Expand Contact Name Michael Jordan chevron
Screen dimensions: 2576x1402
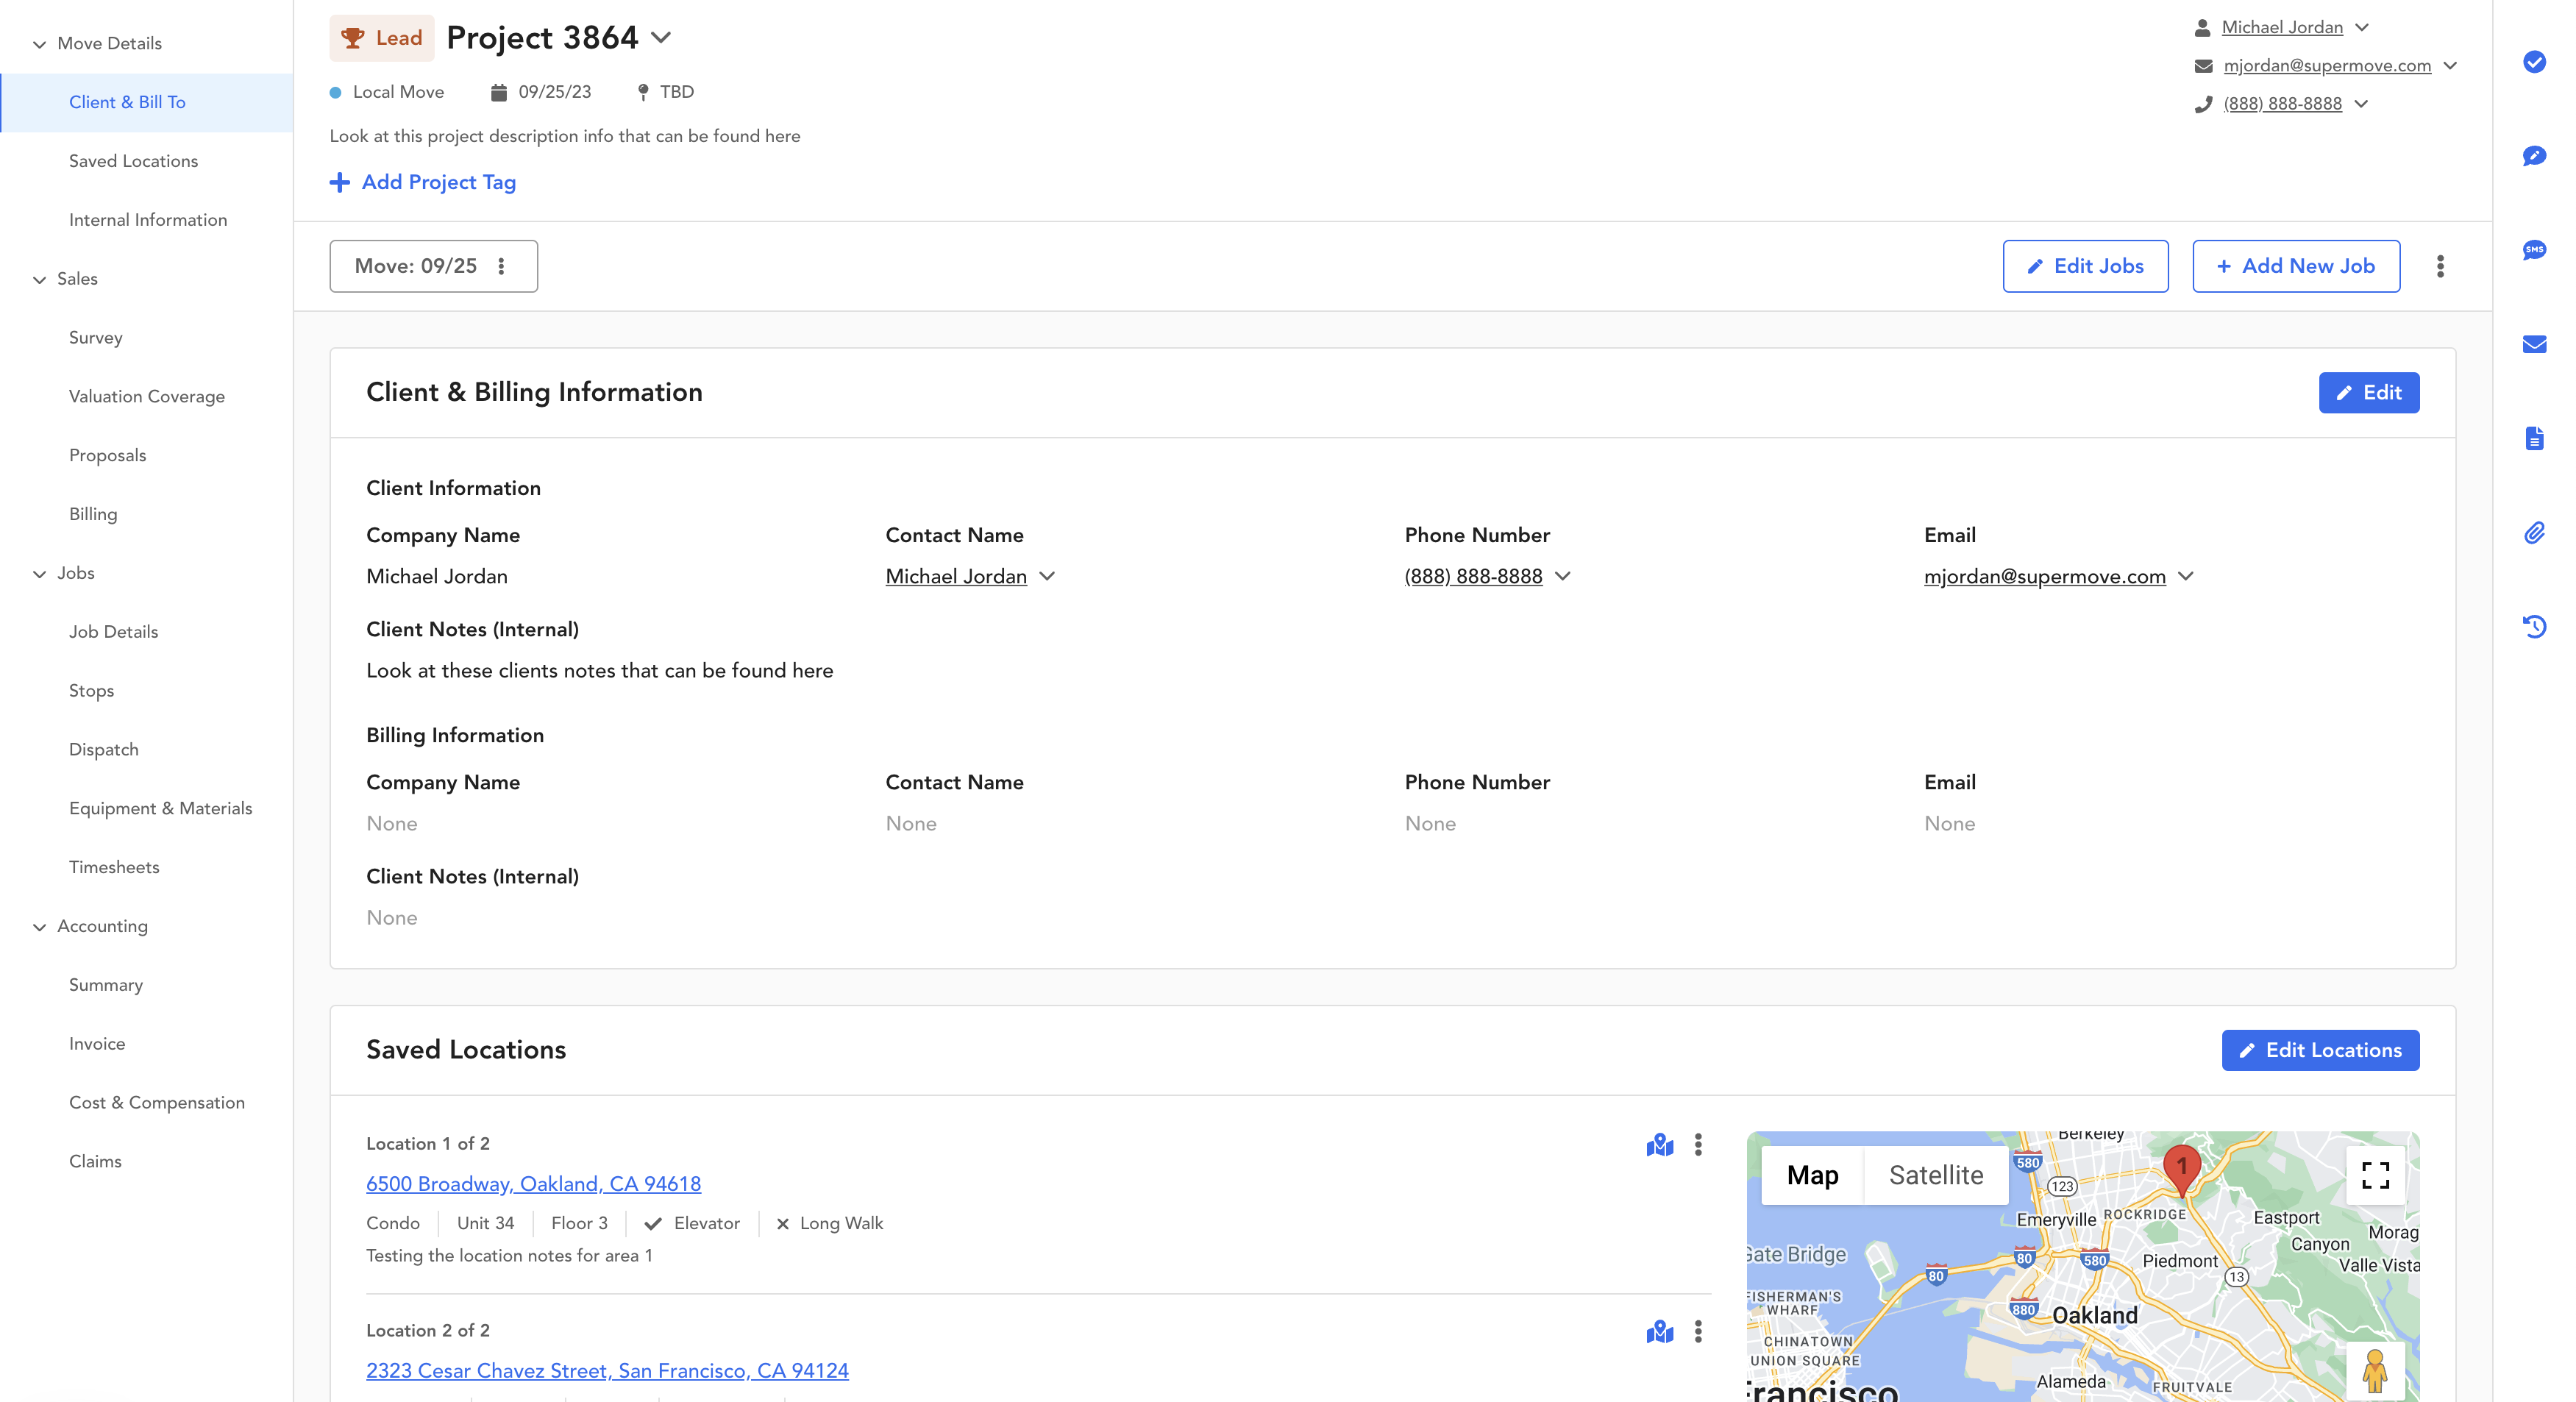coord(1047,576)
